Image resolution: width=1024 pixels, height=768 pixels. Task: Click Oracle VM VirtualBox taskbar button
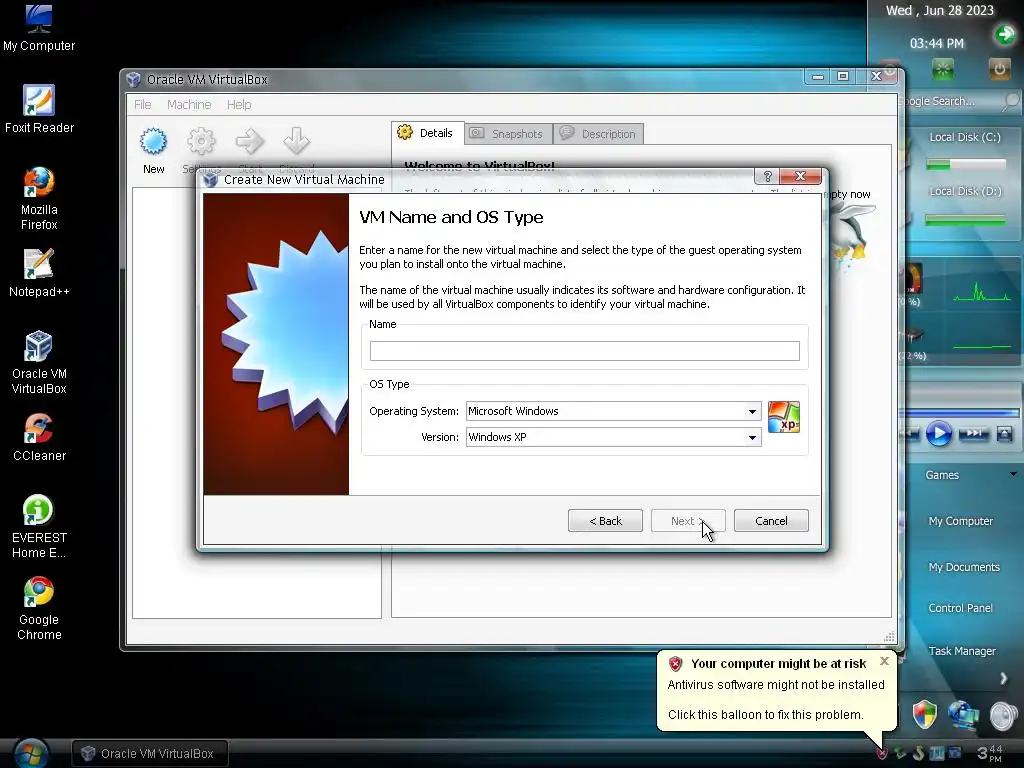(x=150, y=754)
